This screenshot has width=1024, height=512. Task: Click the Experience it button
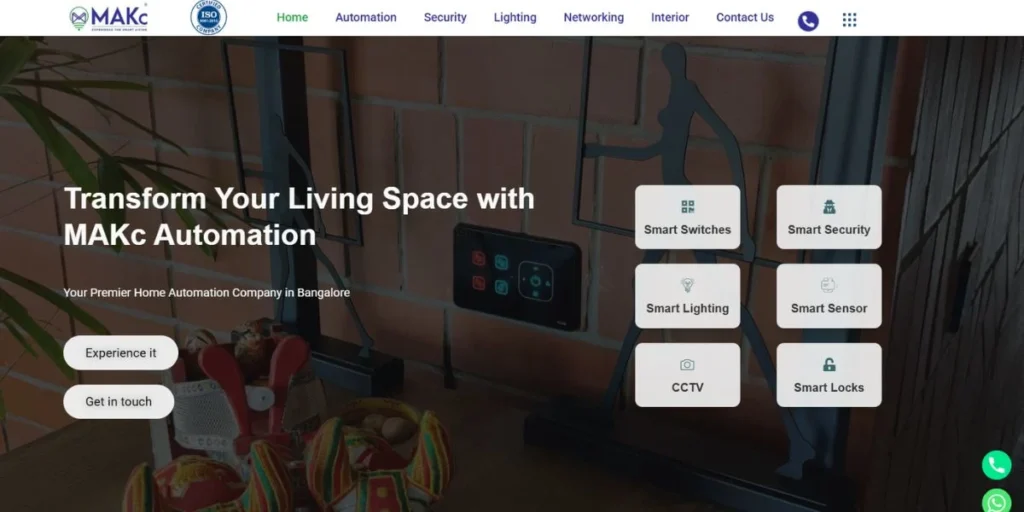pyautogui.click(x=121, y=353)
